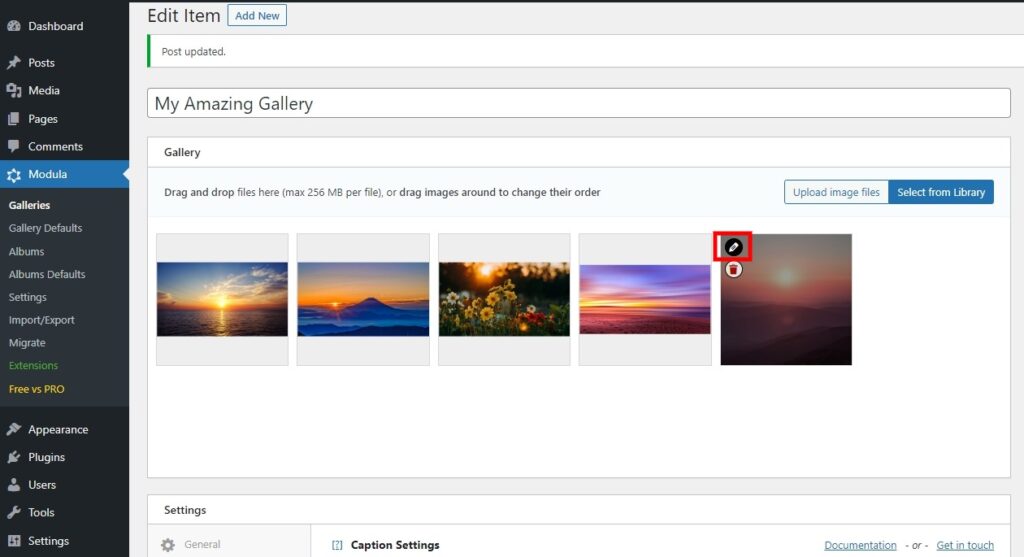Click the Media icon in the sidebar
This screenshot has width=1024, height=557.
tap(14, 90)
